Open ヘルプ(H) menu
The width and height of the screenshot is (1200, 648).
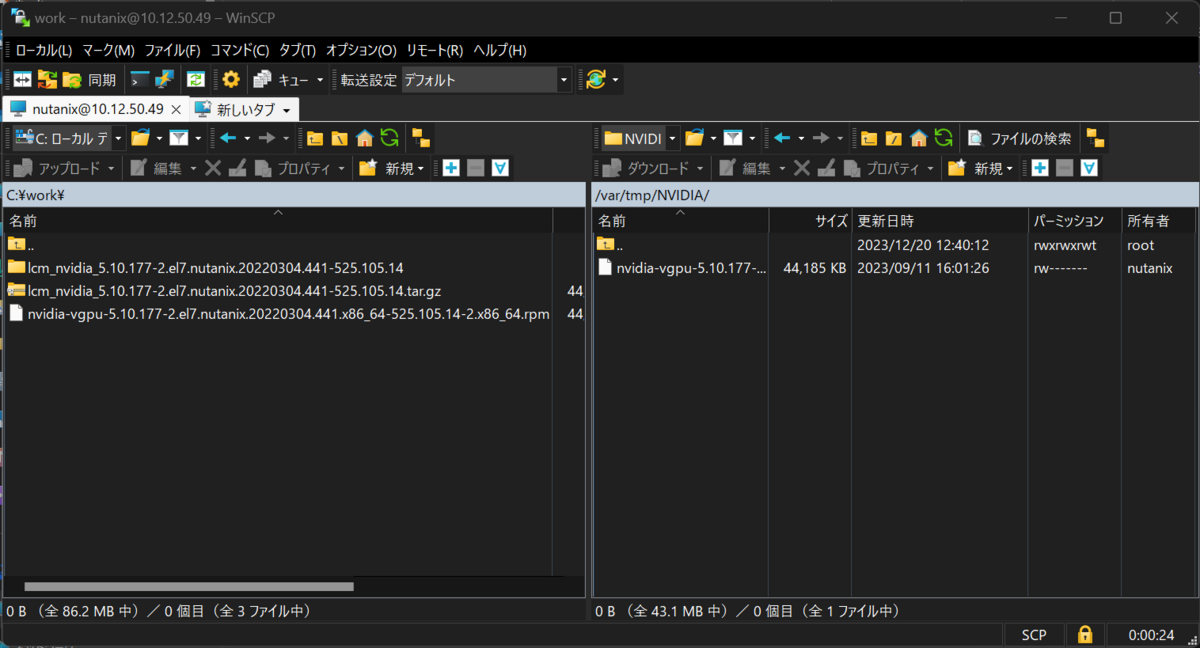tap(499, 50)
